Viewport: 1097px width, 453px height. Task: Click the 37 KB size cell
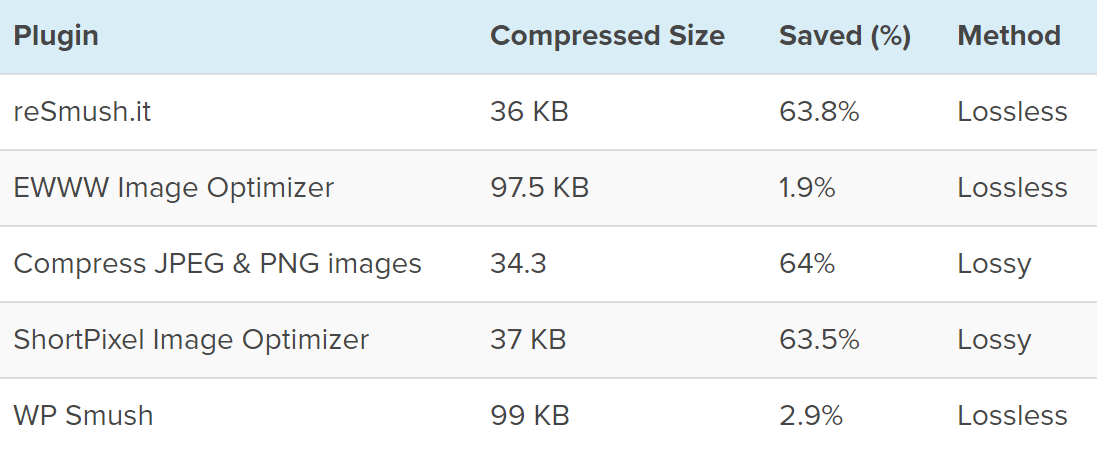pyautogui.click(x=528, y=340)
